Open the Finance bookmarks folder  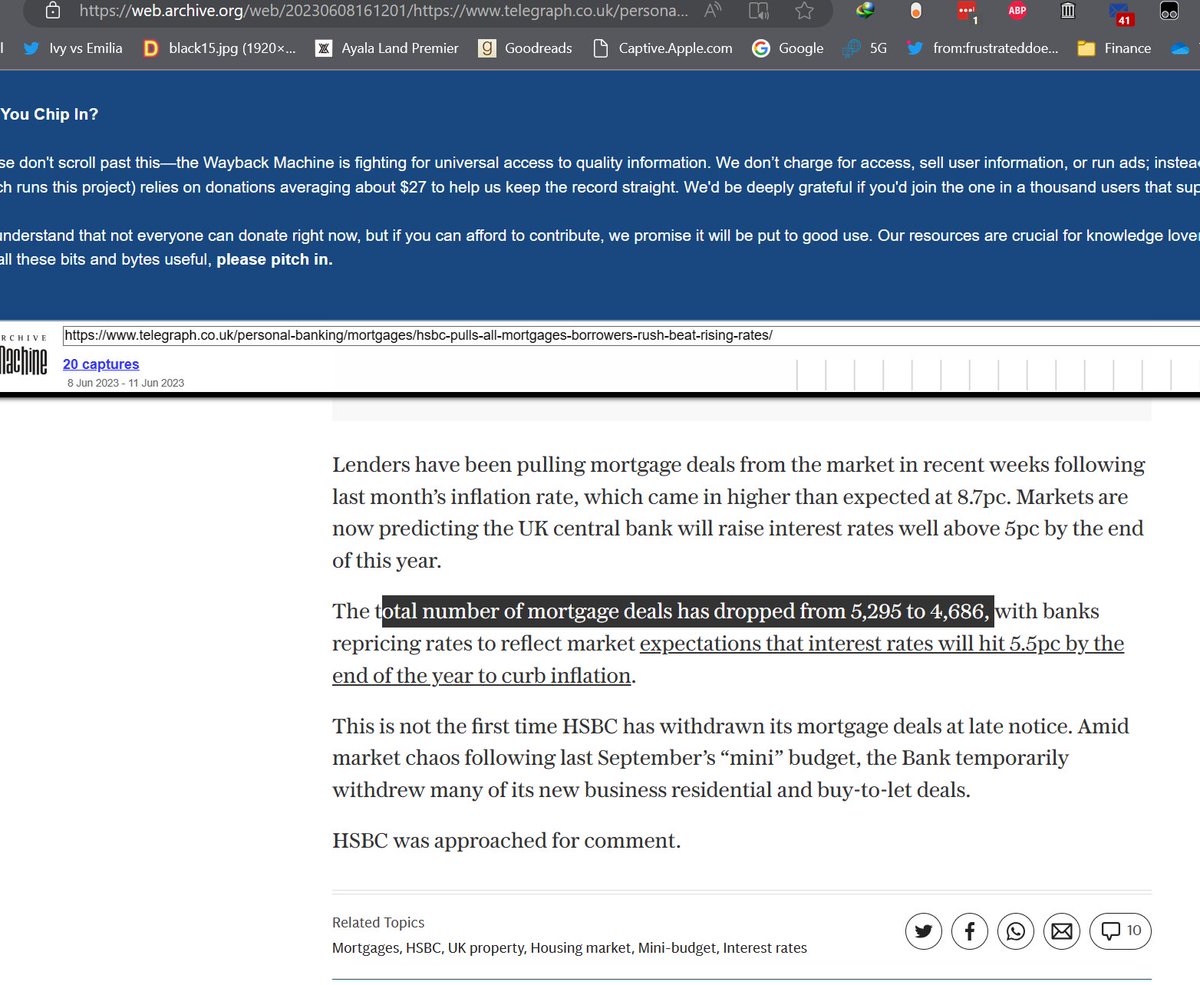[x=1113, y=47]
